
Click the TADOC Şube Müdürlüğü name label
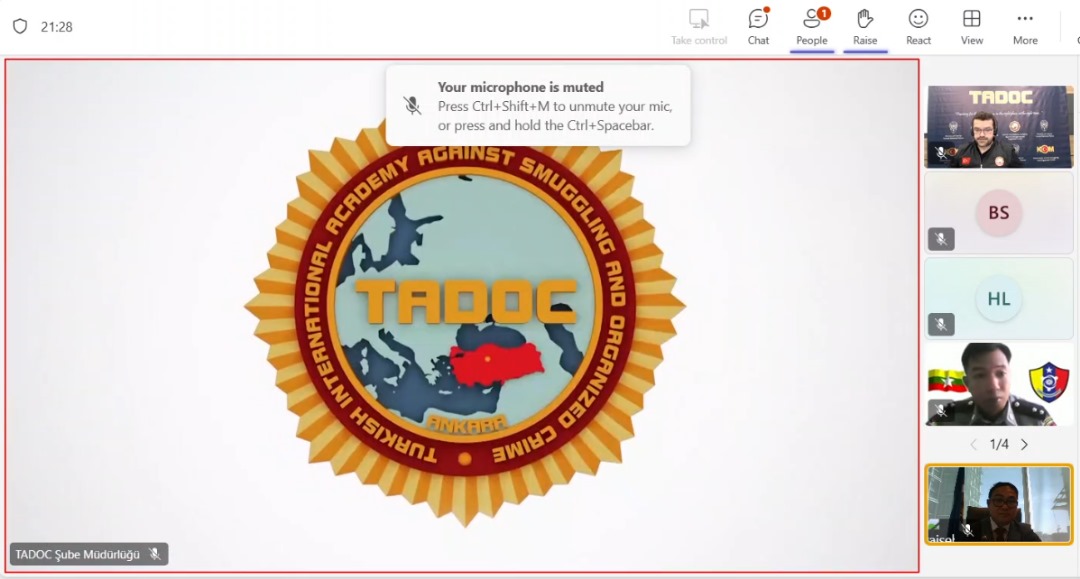tap(77, 554)
